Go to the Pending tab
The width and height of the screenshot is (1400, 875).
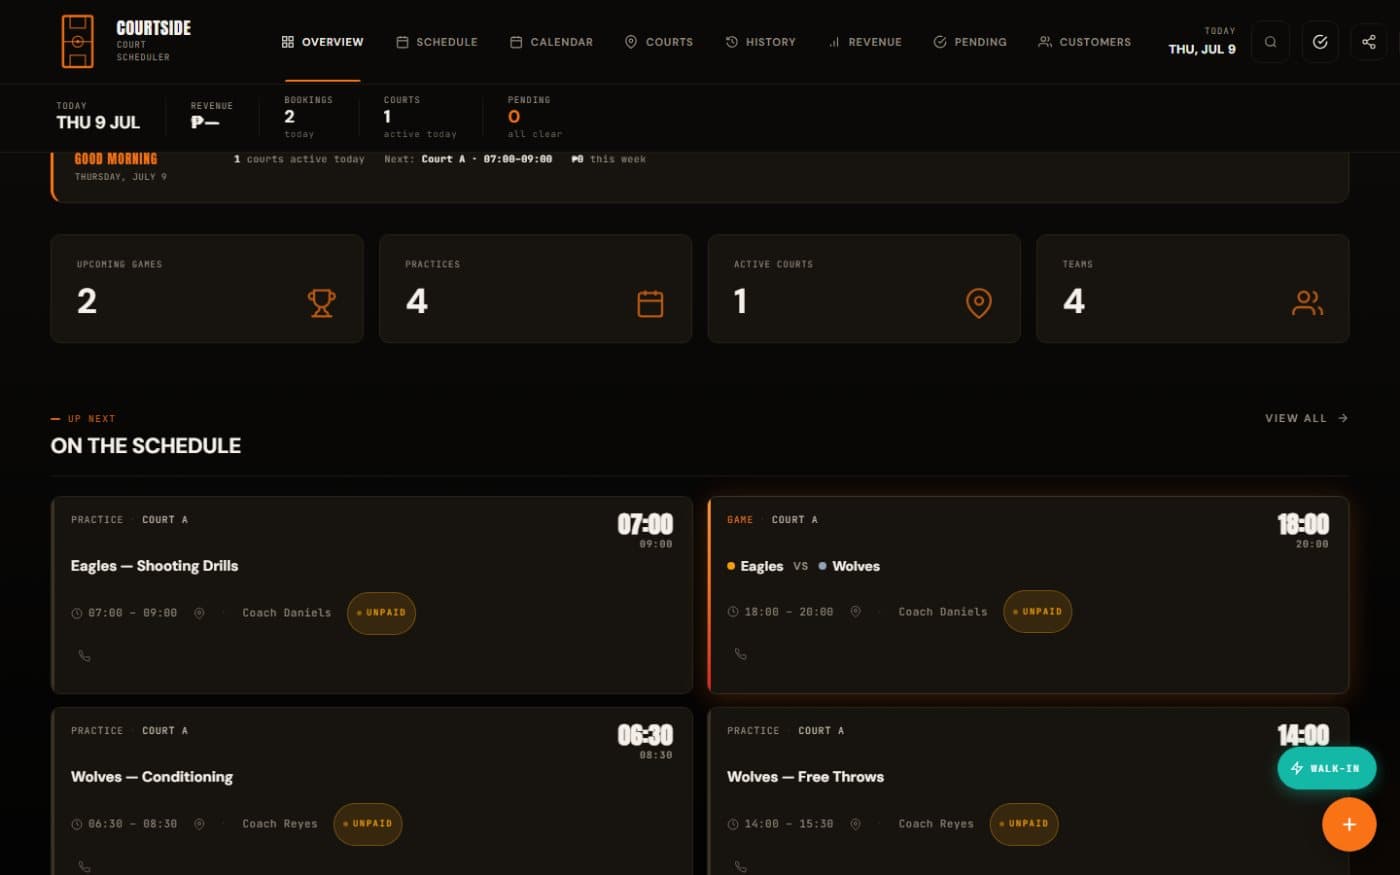pyautogui.click(x=970, y=42)
